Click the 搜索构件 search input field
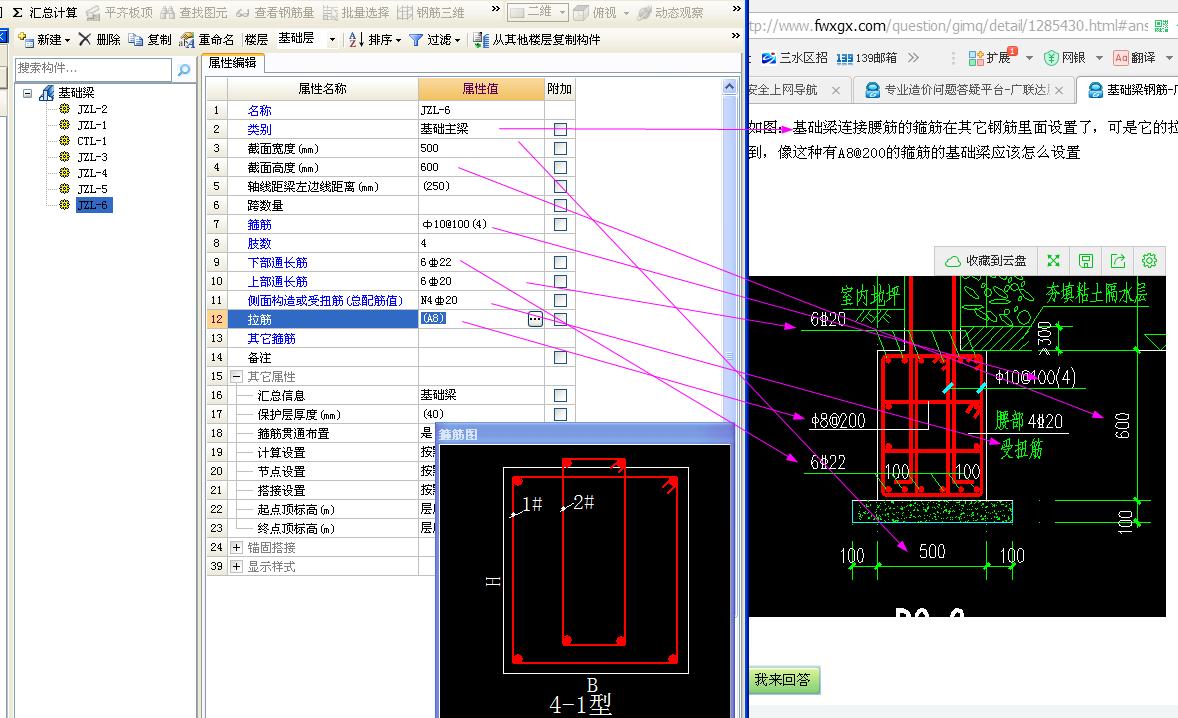The image size is (1178, 718). (93, 69)
